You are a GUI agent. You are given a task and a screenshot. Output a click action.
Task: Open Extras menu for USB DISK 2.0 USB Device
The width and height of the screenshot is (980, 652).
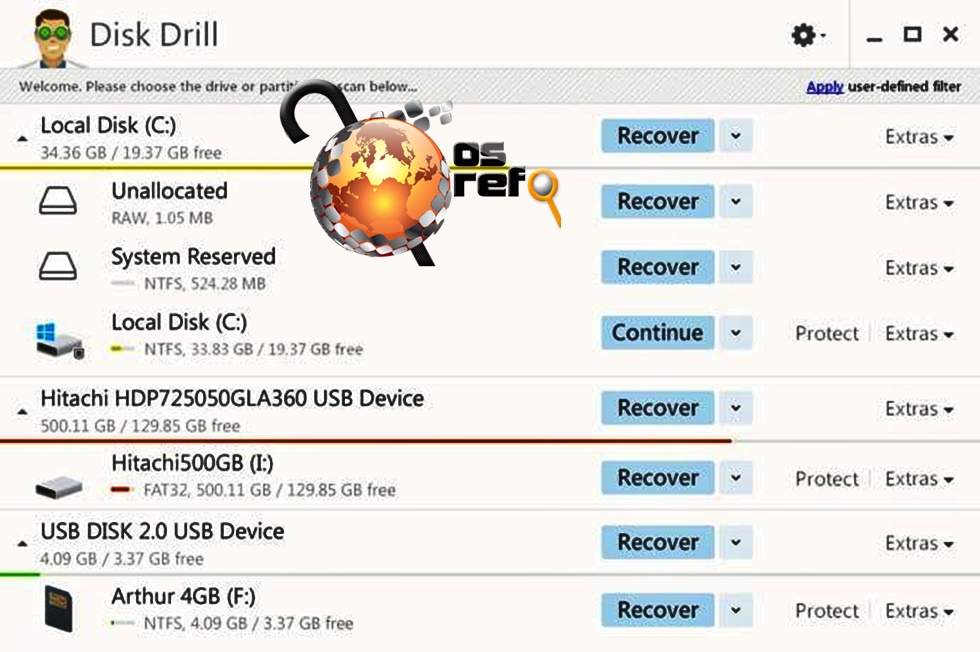click(919, 543)
